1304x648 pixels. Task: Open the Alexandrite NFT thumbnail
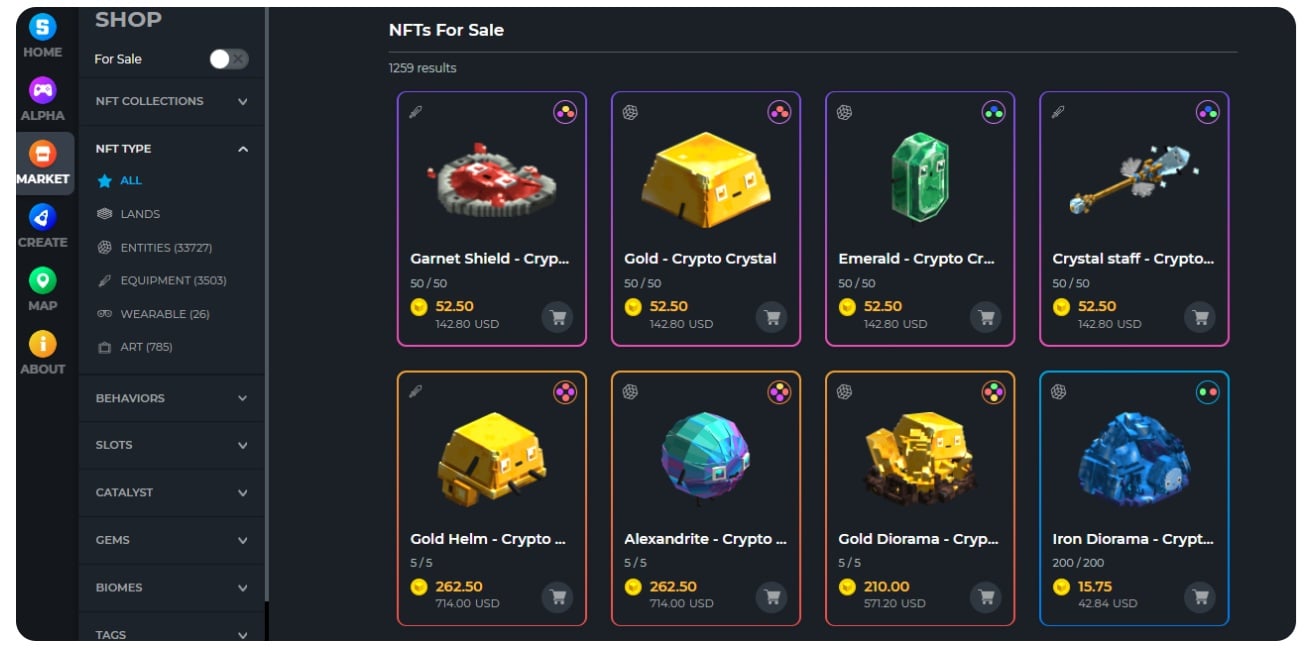[705, 454]
